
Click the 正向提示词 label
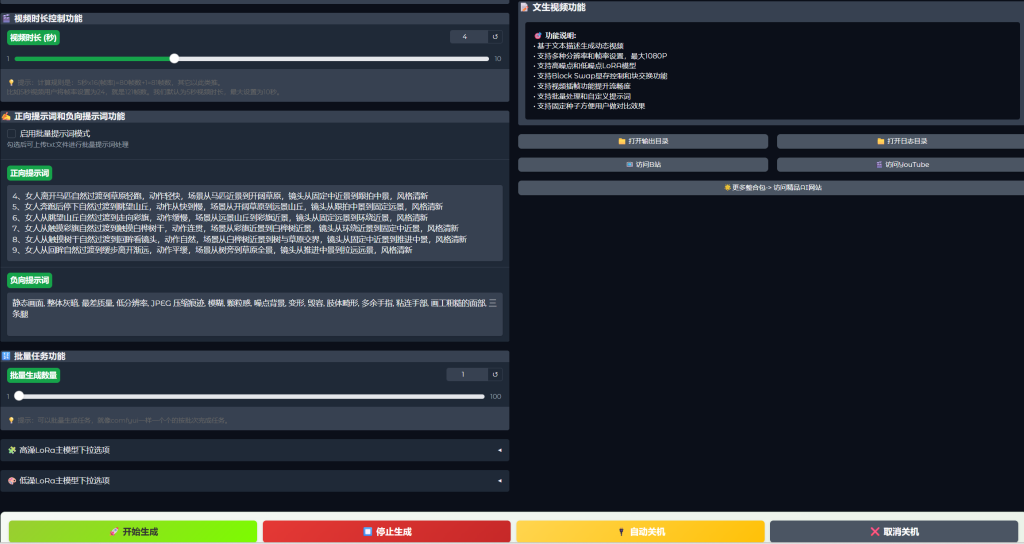pos(29,173)
